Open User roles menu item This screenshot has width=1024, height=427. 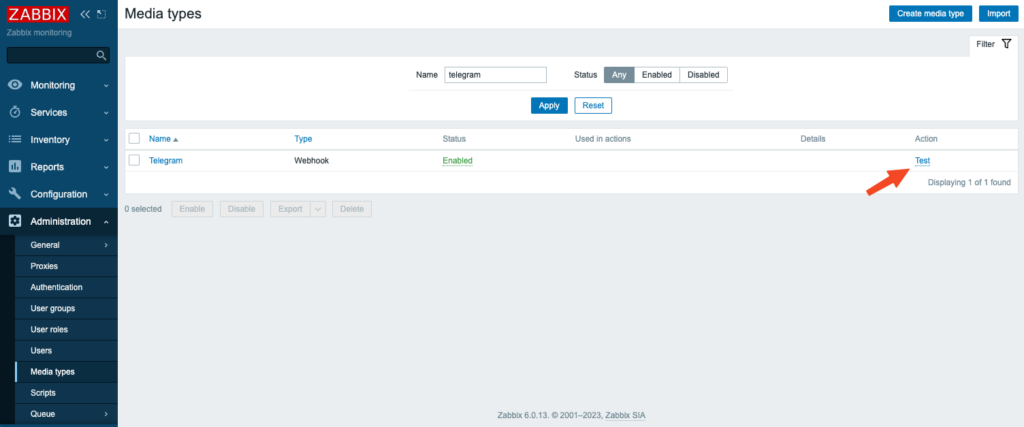[x=66, y=330]
